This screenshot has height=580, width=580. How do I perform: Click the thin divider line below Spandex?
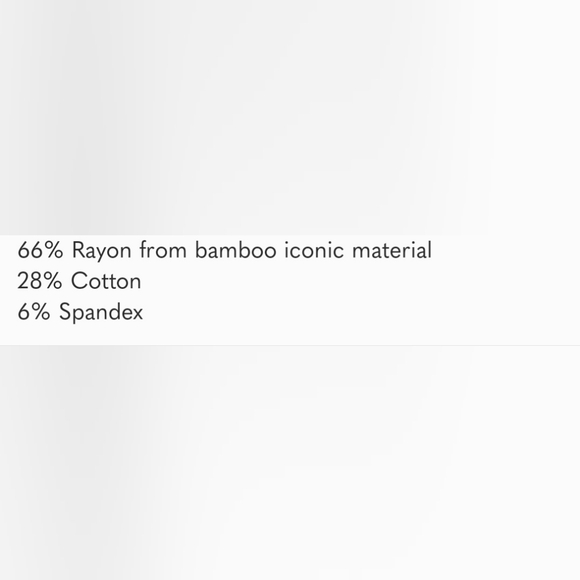pos(290,345)
